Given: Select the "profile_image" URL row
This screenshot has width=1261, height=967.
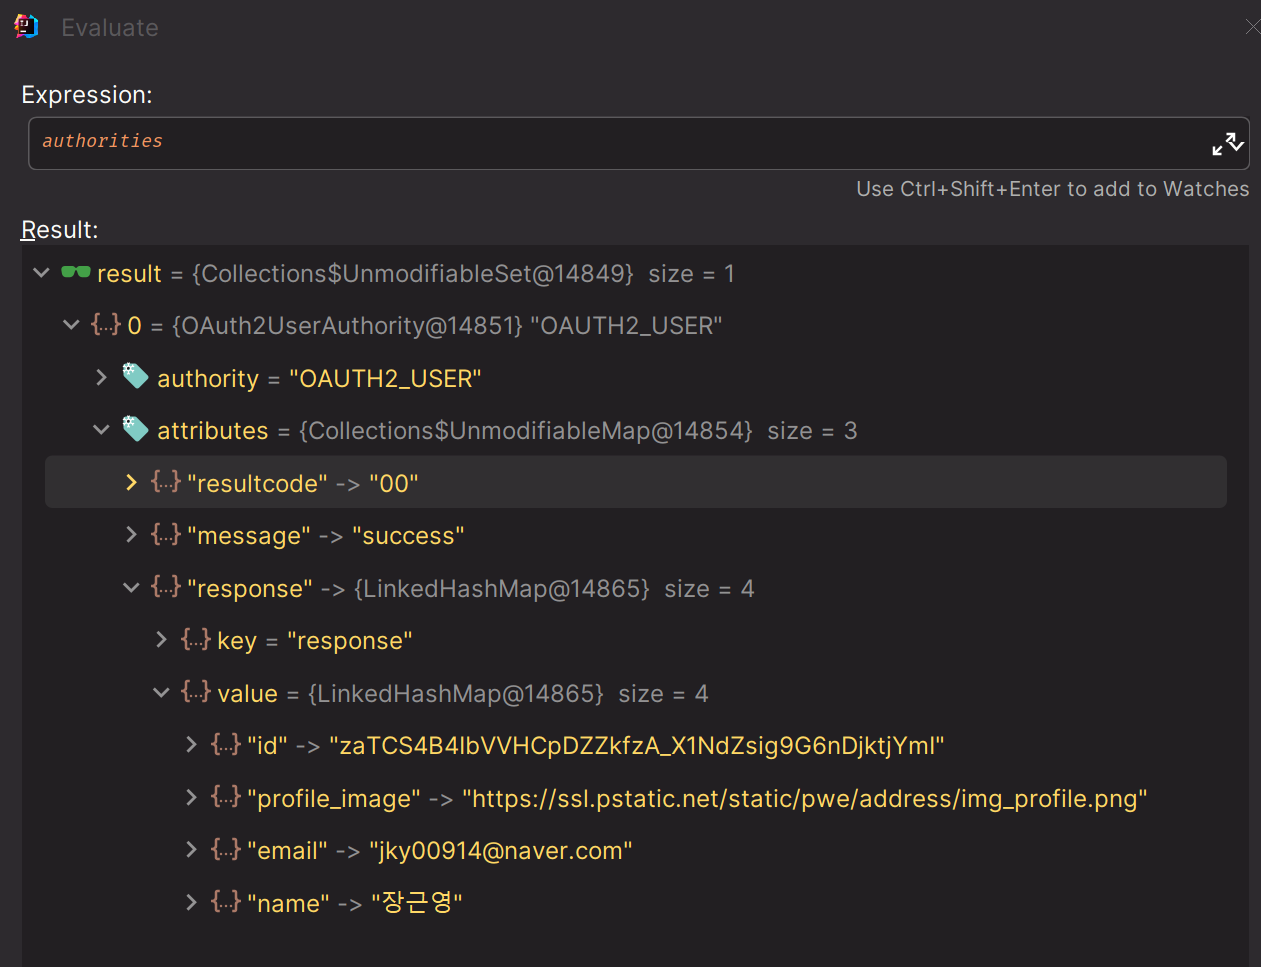Looking at the screenshot, I should coord(700,799).
